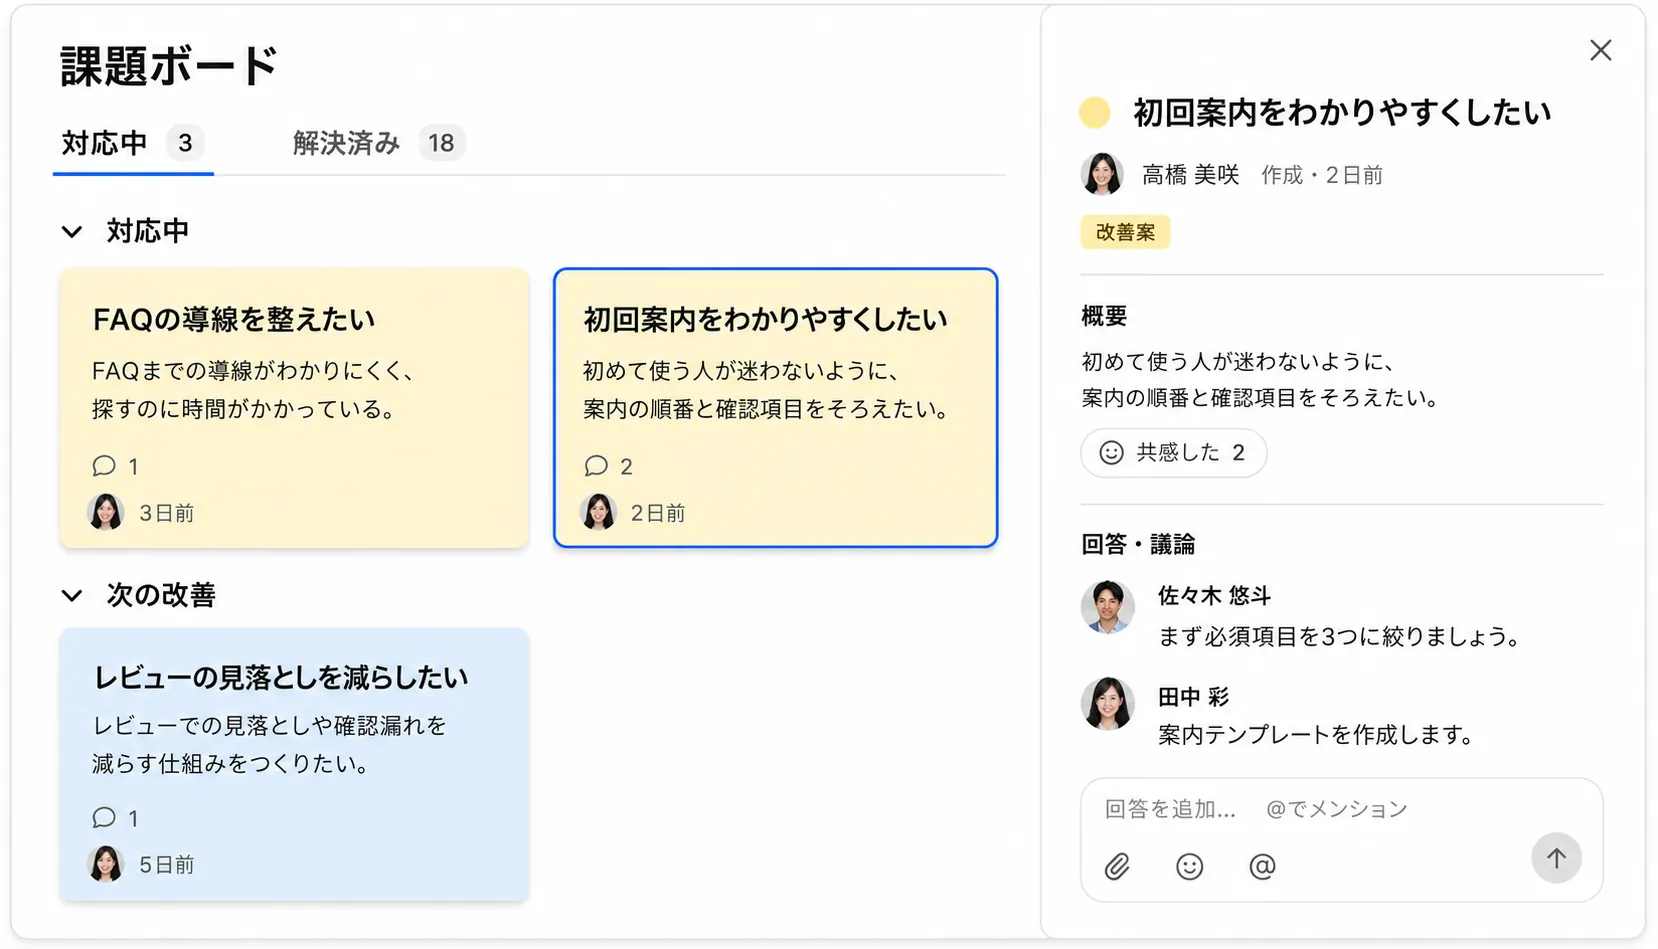This screenshot has height=949, width=1658.
Task: Click the 回答・議論 section label
Action: 1138,545
